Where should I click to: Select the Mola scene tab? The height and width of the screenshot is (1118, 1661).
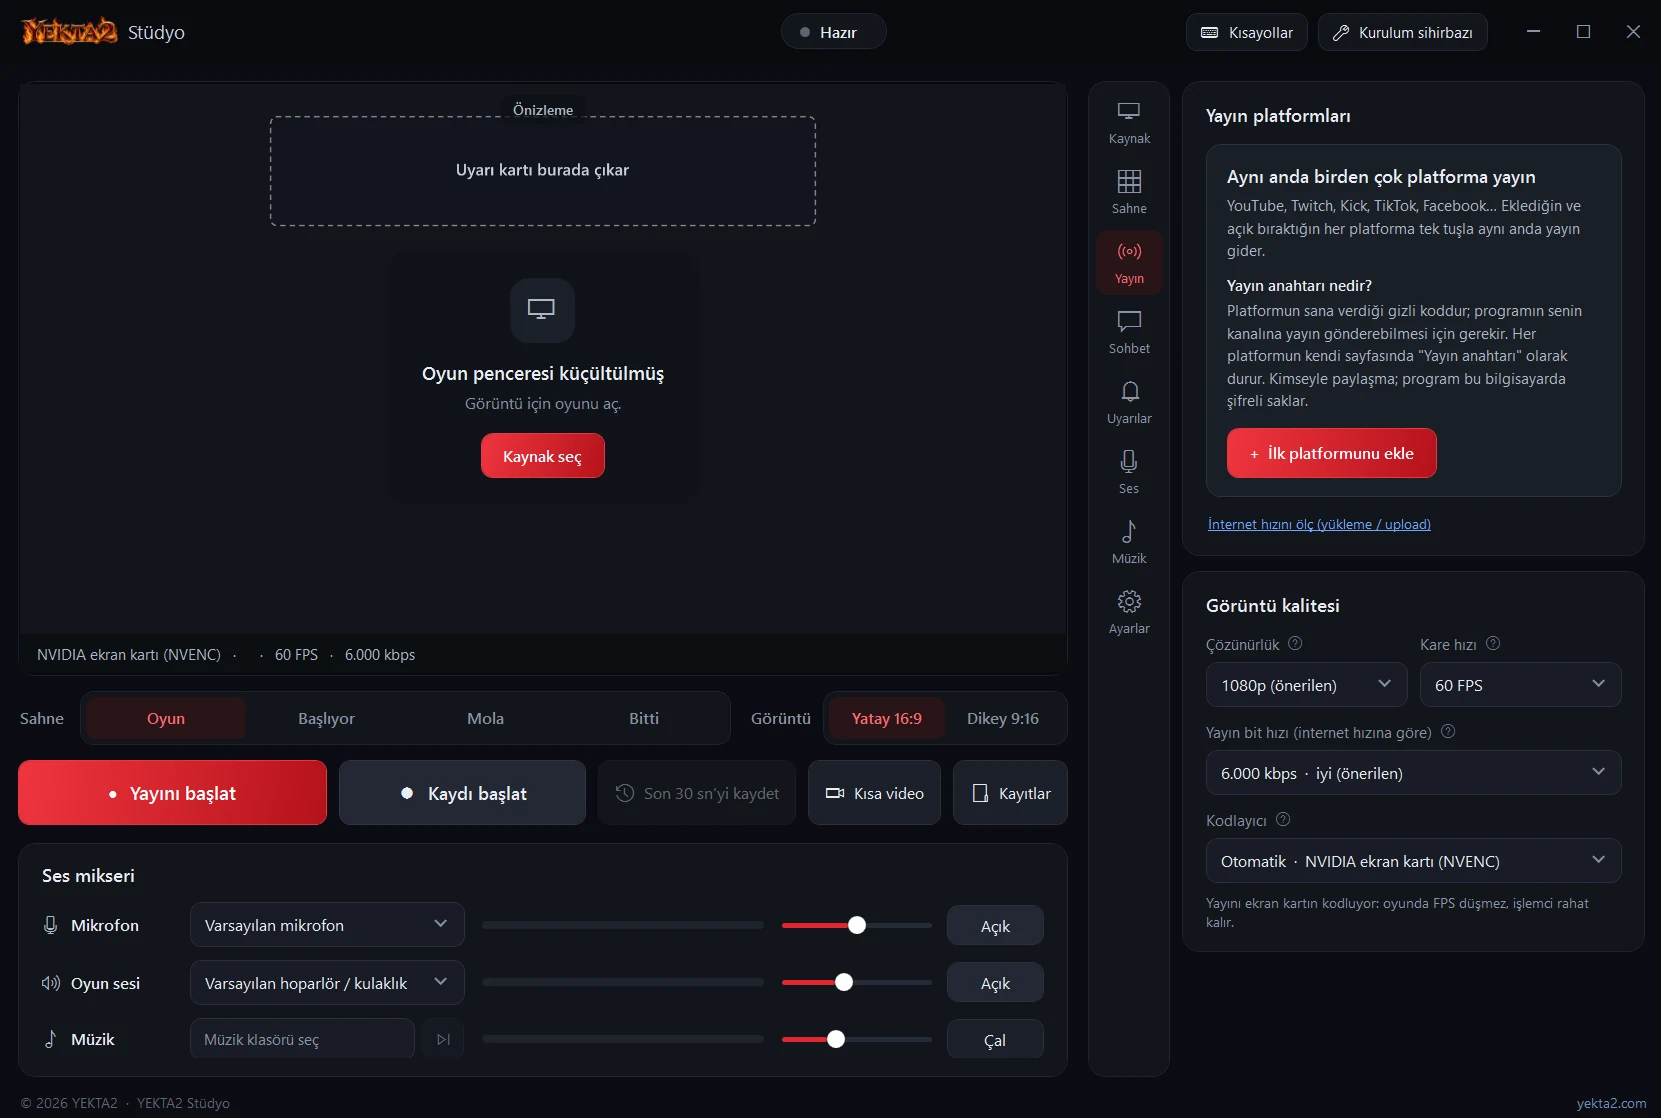[x=485, y=718]
